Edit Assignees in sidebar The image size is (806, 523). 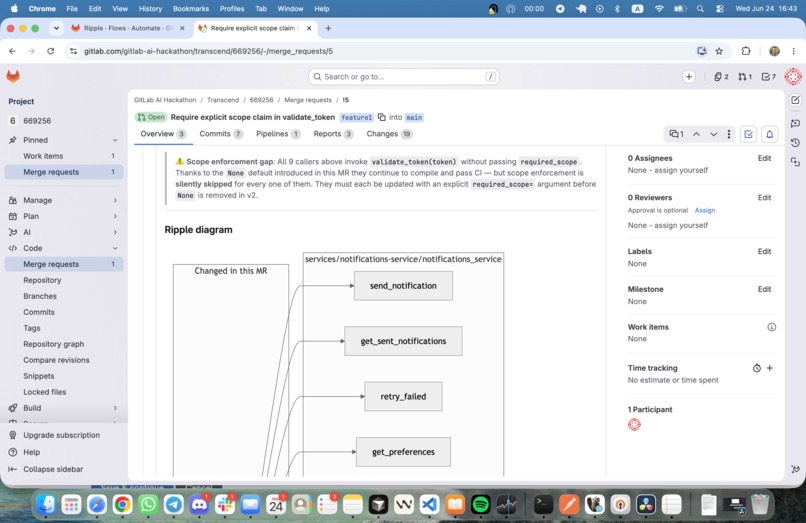tap(764, 158)
